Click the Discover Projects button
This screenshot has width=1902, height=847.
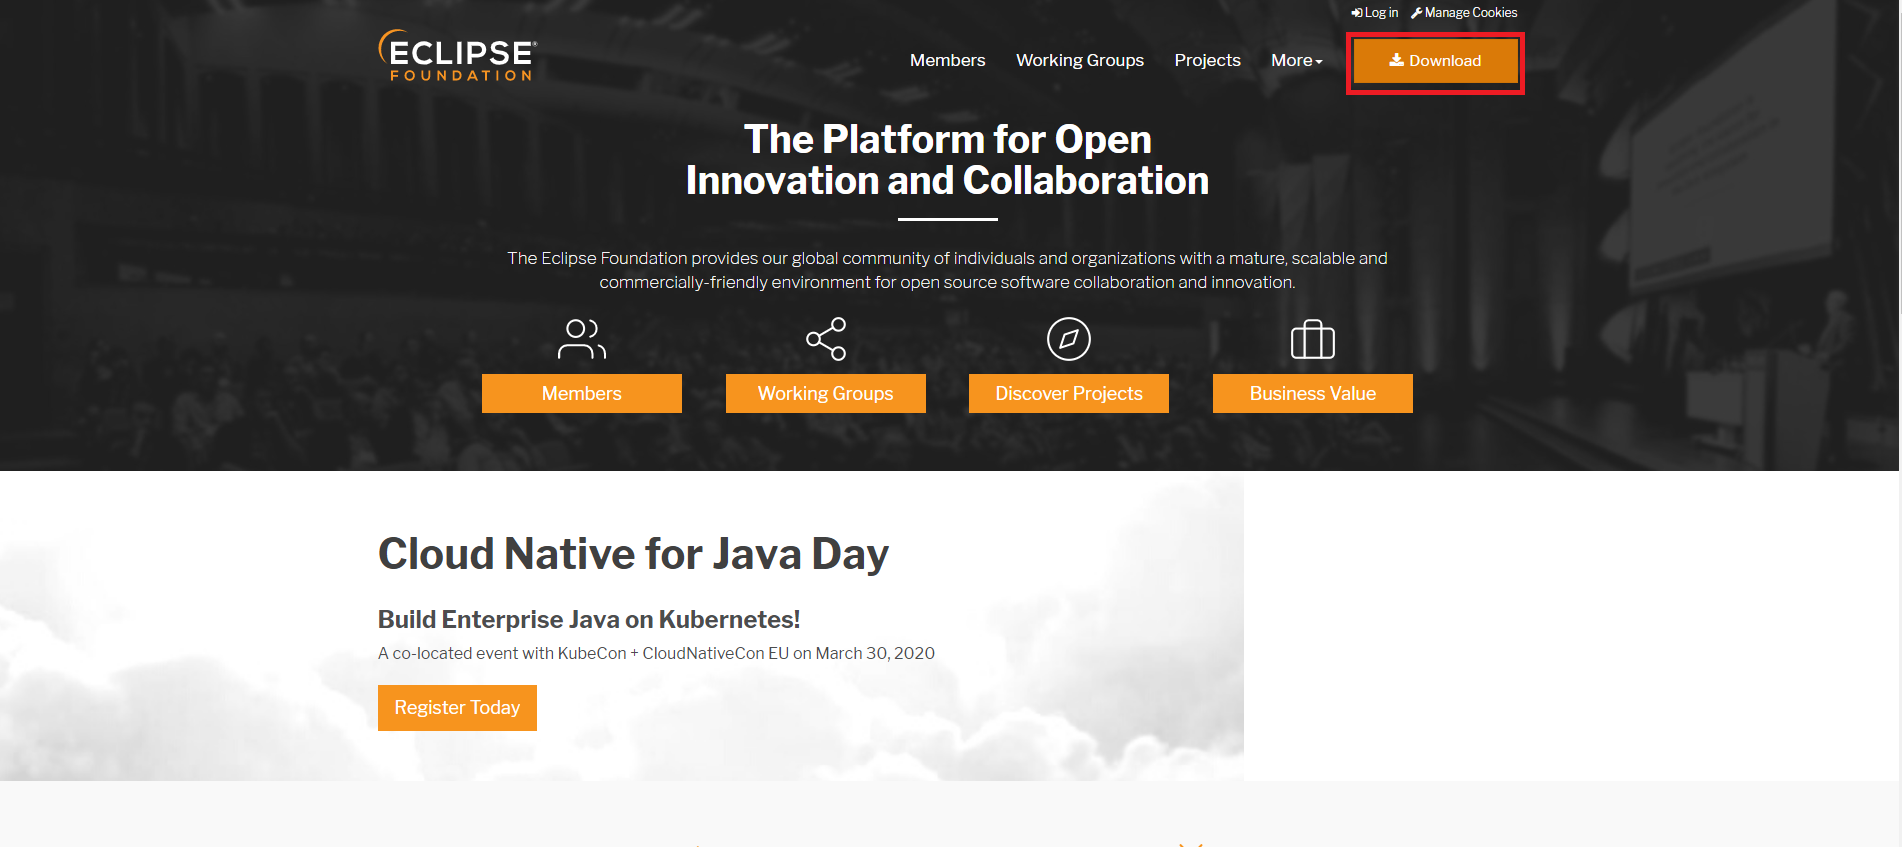pyautogui.click(x=1069, y=393)
